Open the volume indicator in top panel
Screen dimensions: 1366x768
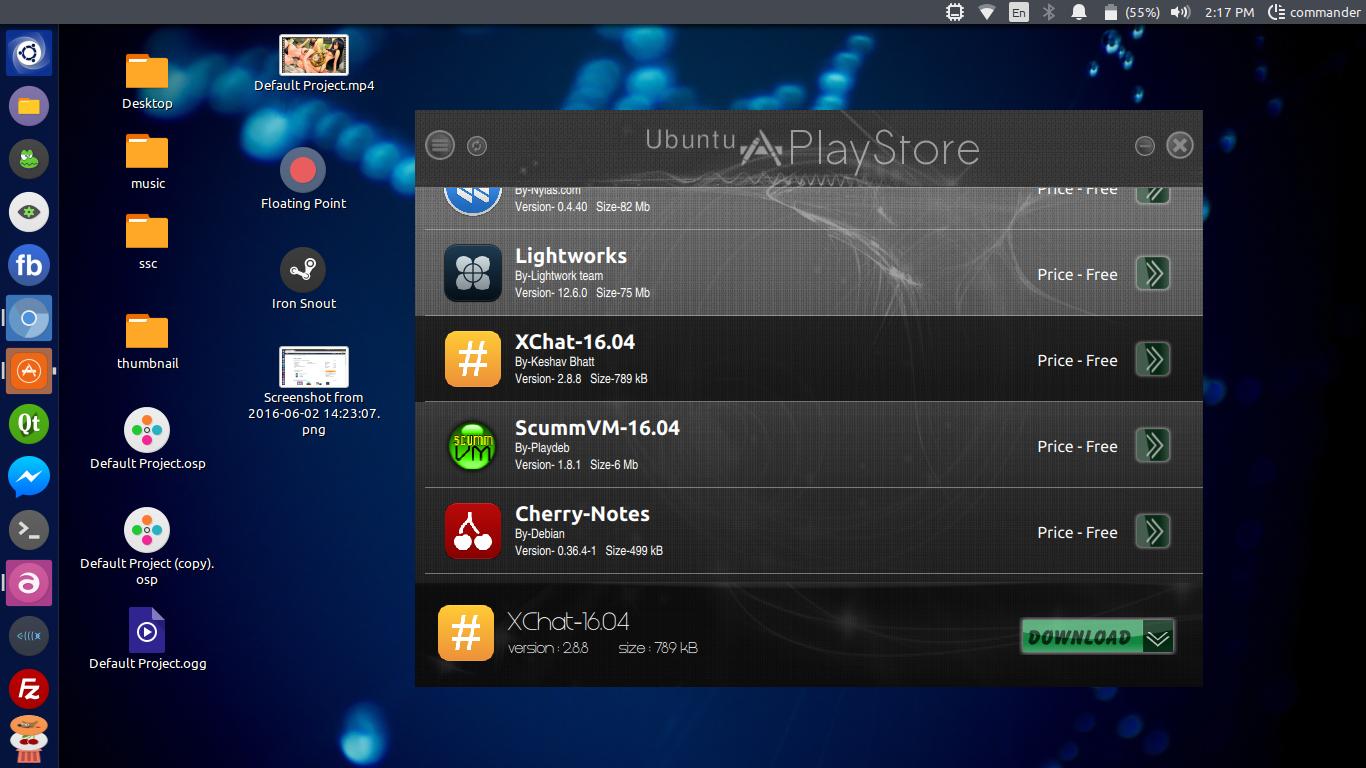click(1180, 12)
